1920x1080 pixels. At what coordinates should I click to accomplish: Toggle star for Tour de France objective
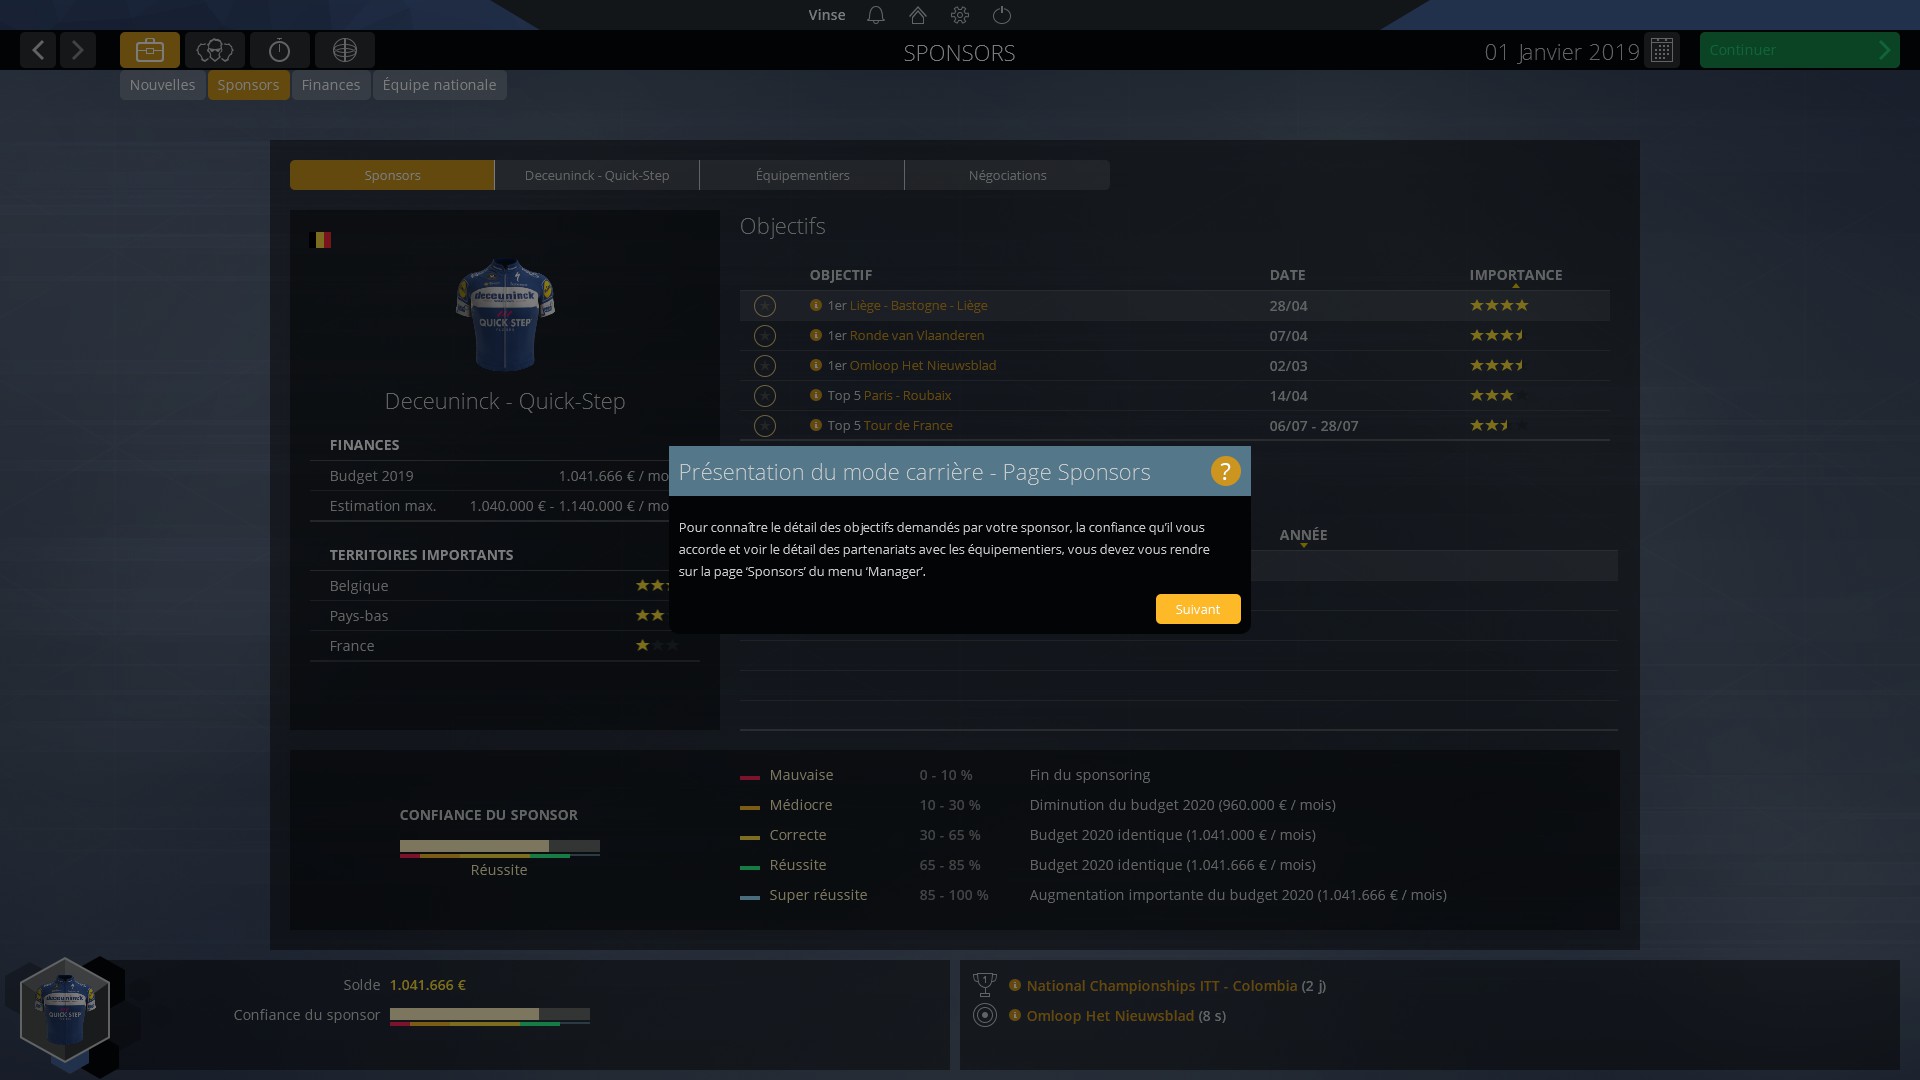pyautogui.click(x=765, y=426)
